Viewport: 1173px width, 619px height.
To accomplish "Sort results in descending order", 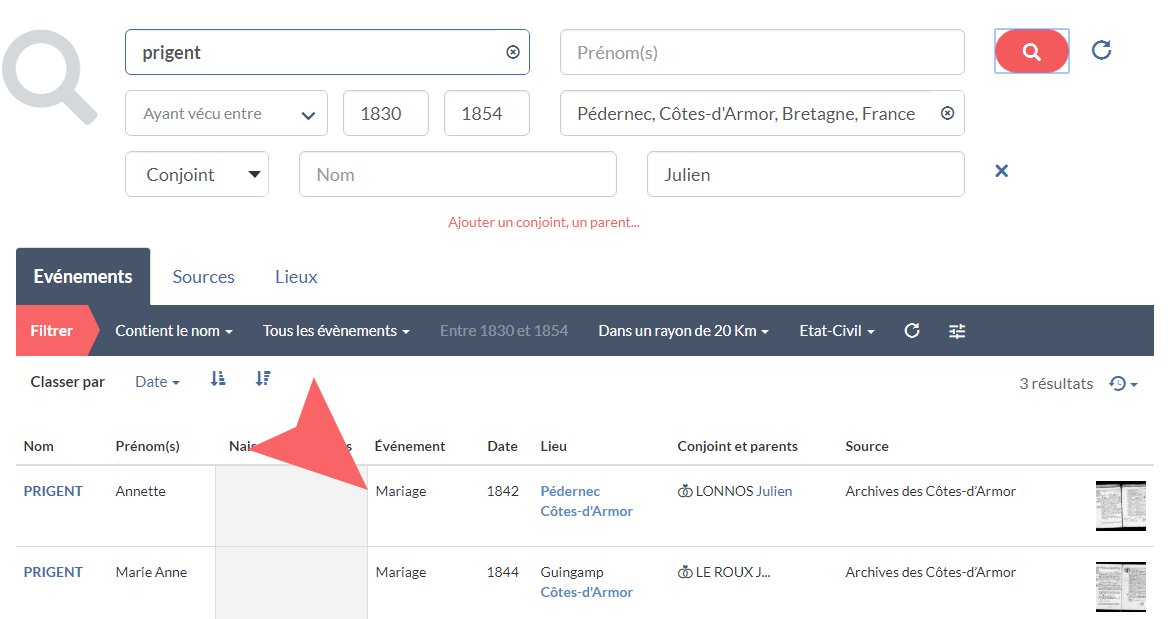I will pos(263,379).
